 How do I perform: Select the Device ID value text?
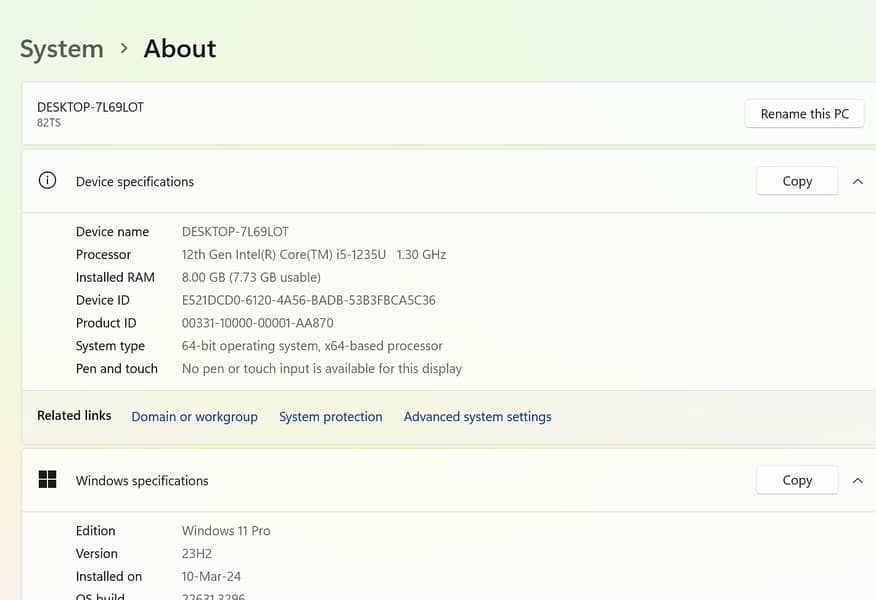tap(308, 300)
